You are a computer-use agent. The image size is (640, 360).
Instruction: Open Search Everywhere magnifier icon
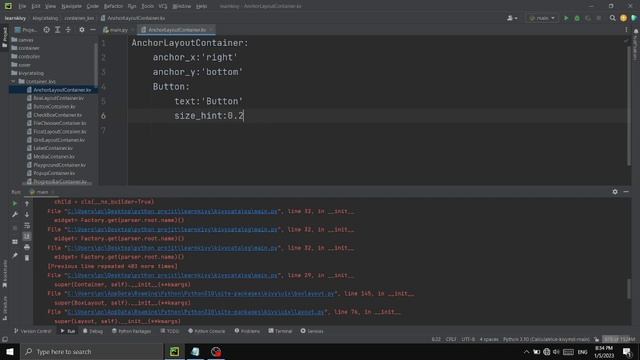pyautogui.click(x=612, y=18)
